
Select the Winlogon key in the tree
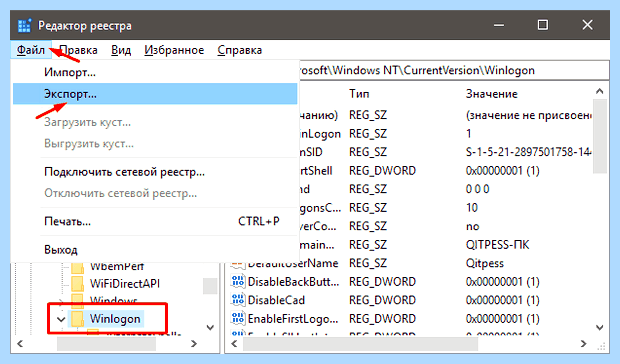point(115,319)
